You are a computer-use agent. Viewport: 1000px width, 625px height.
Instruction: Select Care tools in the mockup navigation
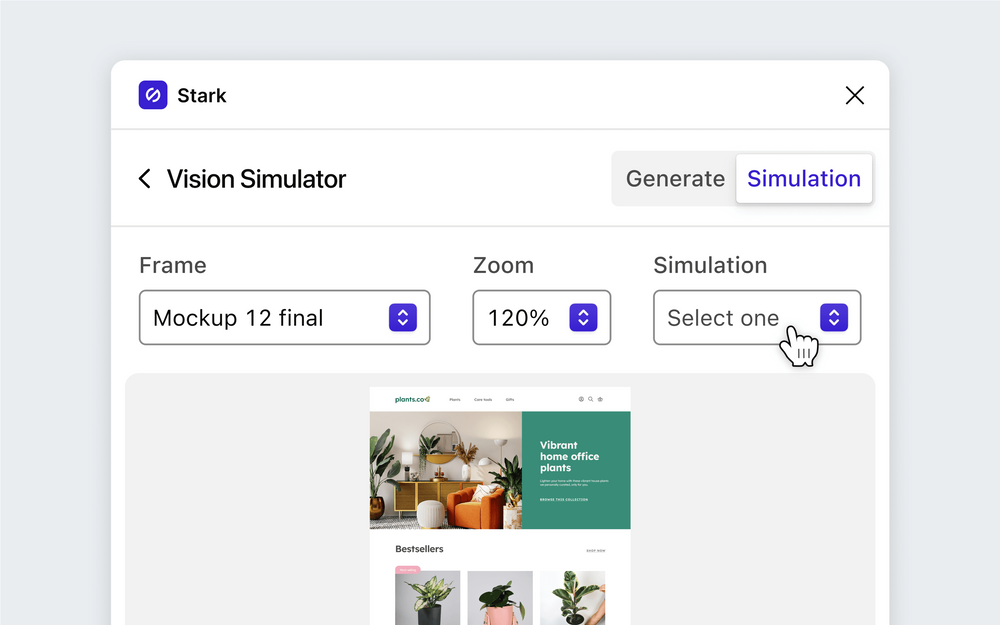click(x=484, y=398)
